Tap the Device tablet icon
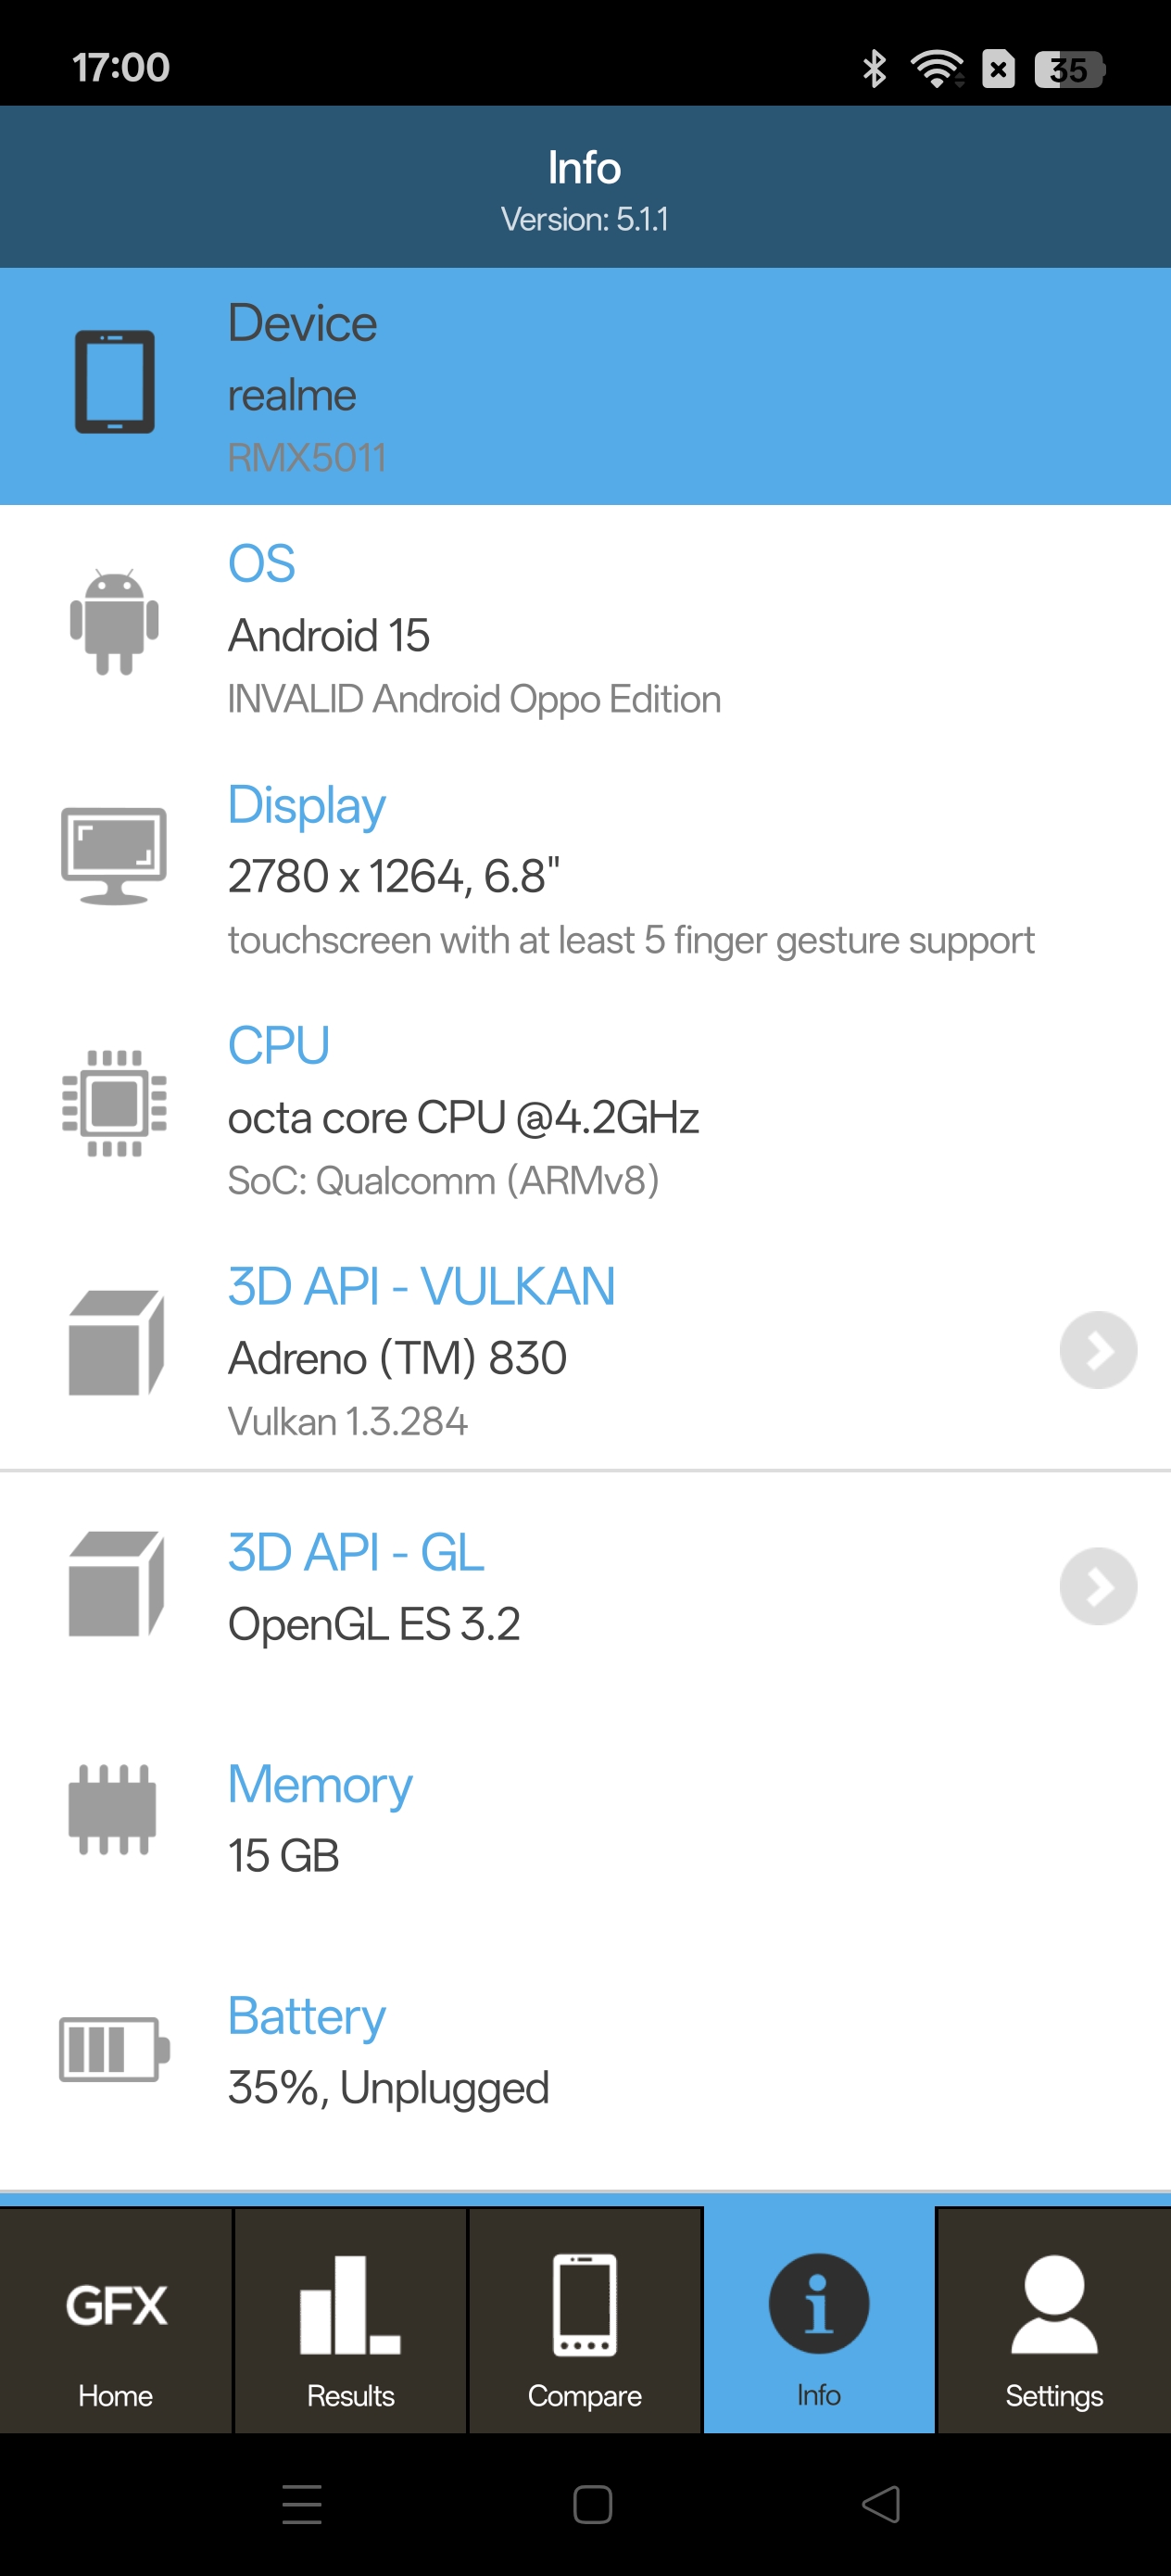 (x=115, y=382)
